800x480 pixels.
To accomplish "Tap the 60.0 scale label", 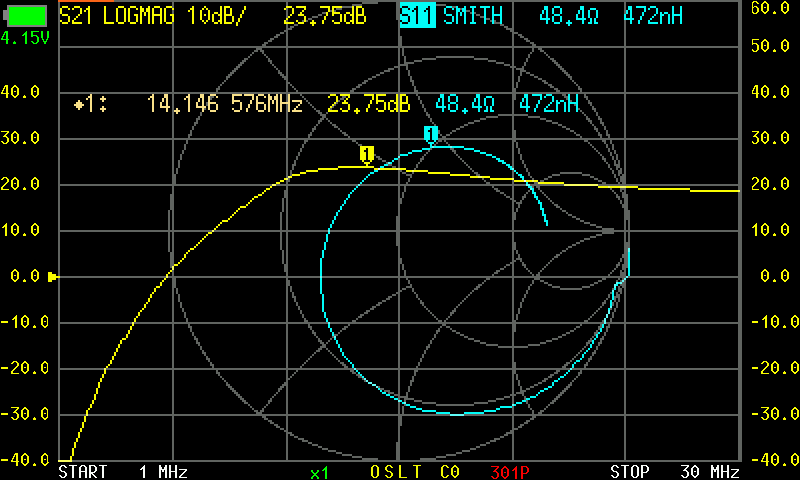I will (770, 8).
